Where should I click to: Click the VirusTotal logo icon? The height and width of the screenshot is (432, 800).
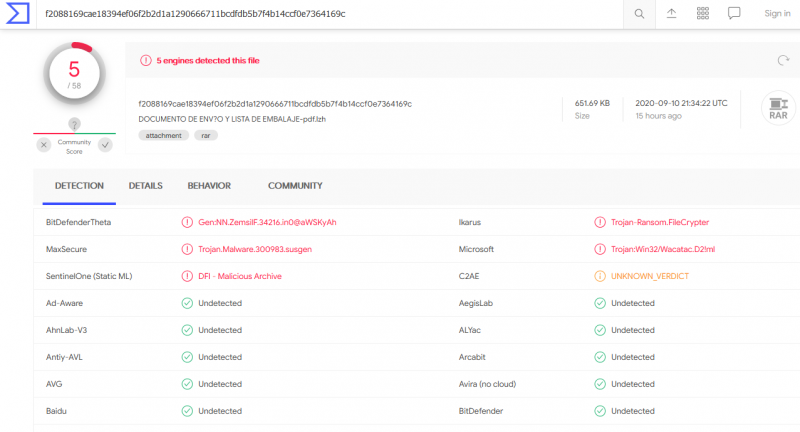(17, 14)
